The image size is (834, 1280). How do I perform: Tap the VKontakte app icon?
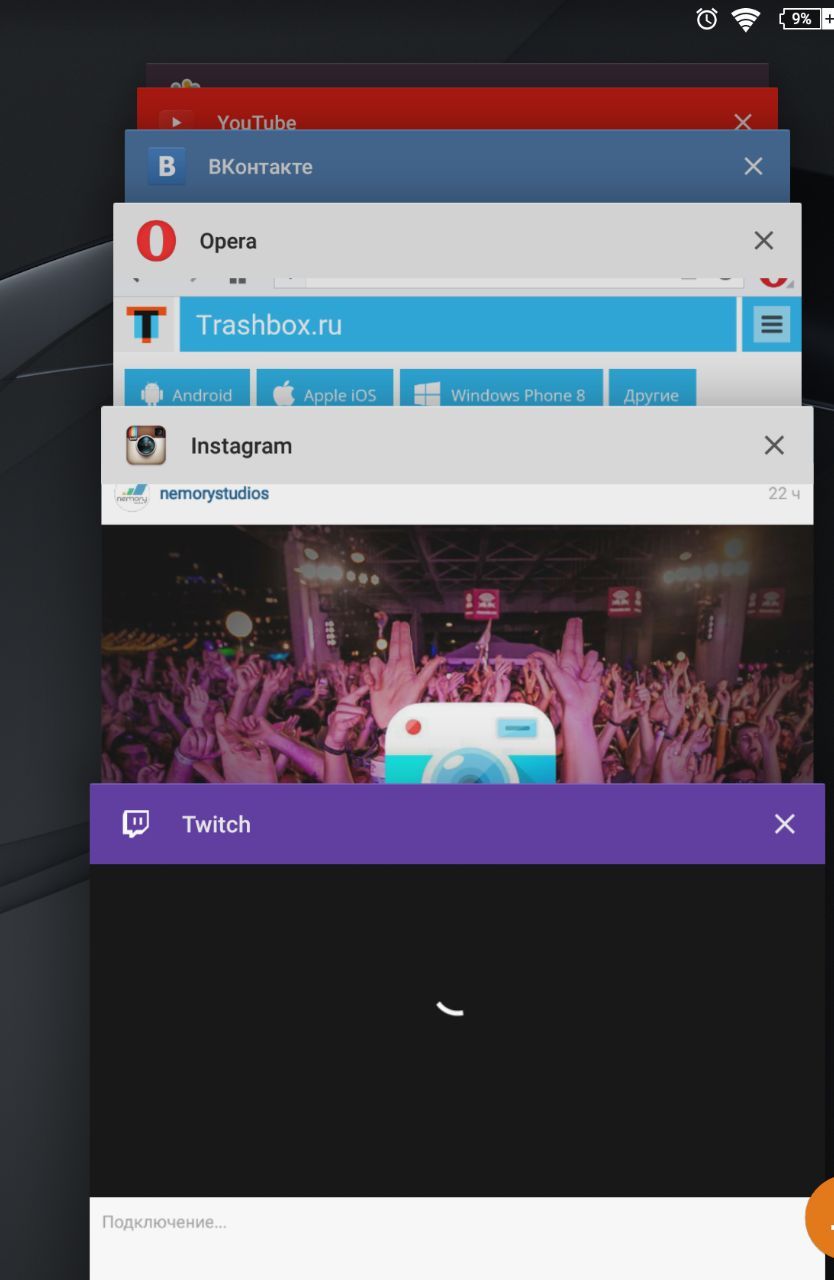click(167, 166)
